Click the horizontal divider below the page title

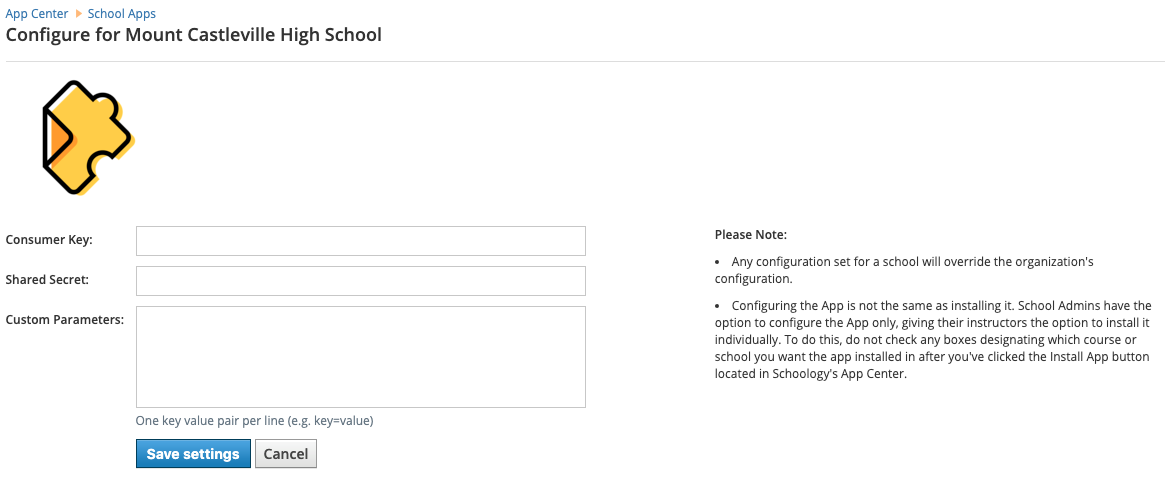pyautogui.click(x=583, y=62)
